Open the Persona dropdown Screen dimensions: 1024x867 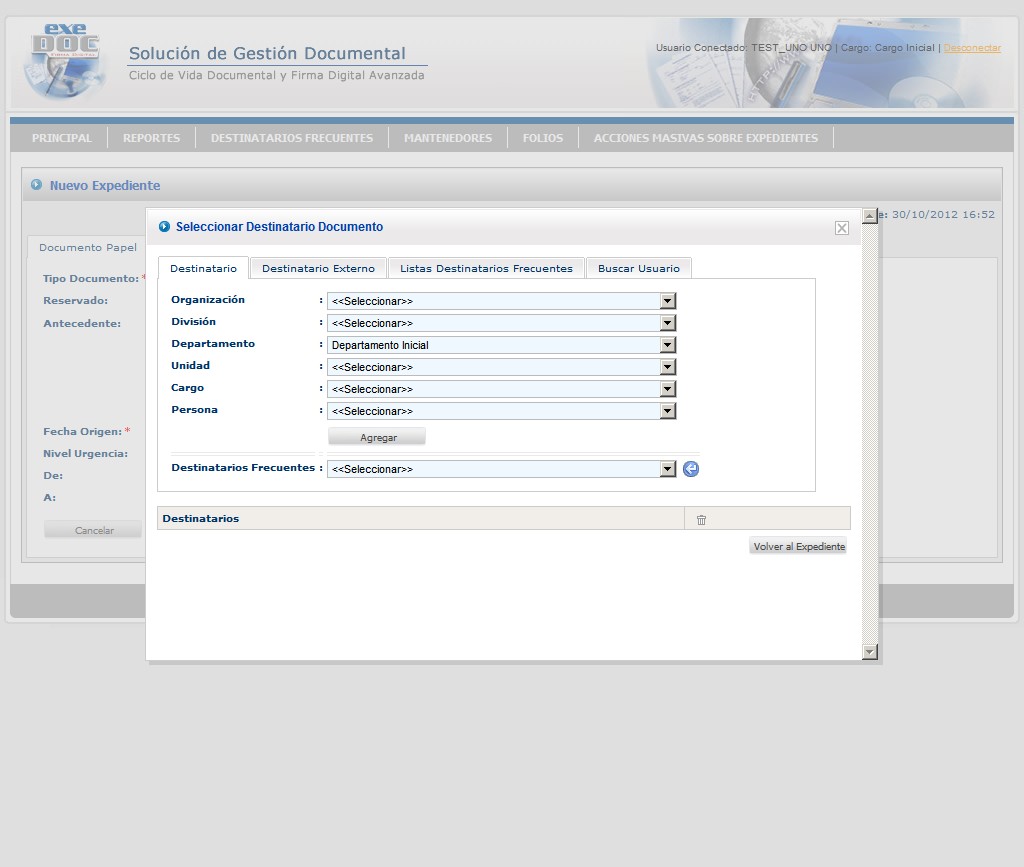[502, 411]
